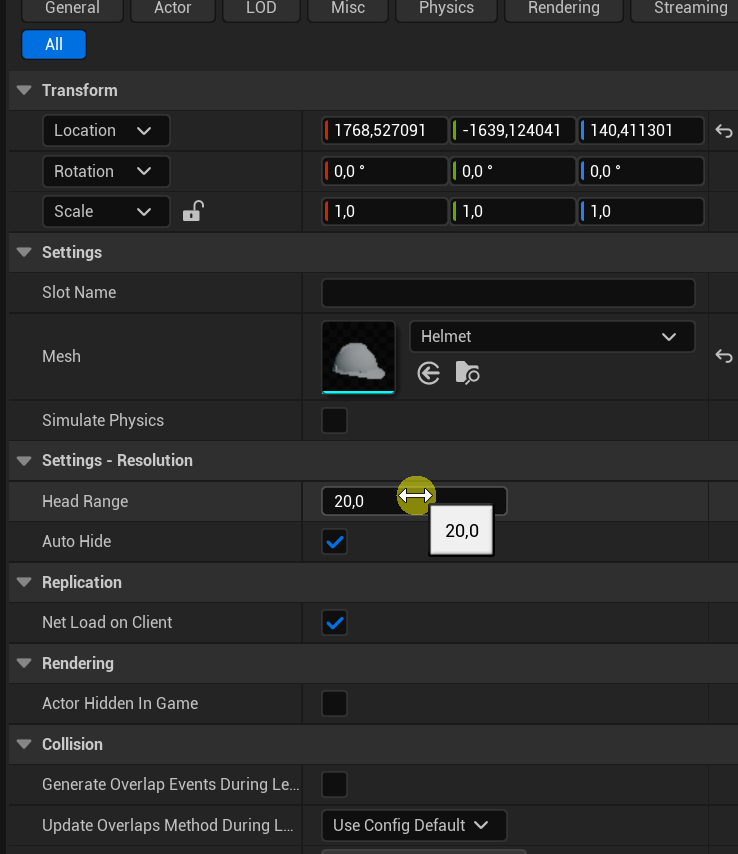
Task: Collapse the Transform section
Action: [x=25, y=90]
